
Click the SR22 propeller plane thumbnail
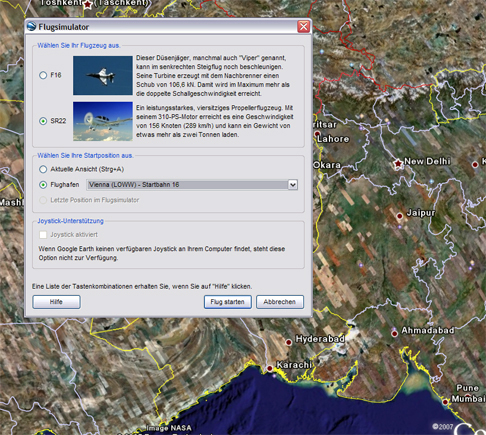tap(103, 121)
